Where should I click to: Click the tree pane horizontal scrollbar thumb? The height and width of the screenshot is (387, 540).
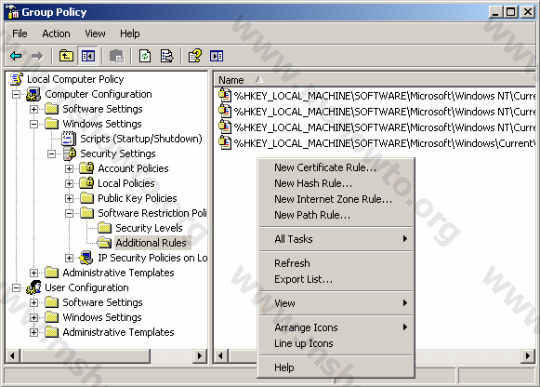pos(85,356)
